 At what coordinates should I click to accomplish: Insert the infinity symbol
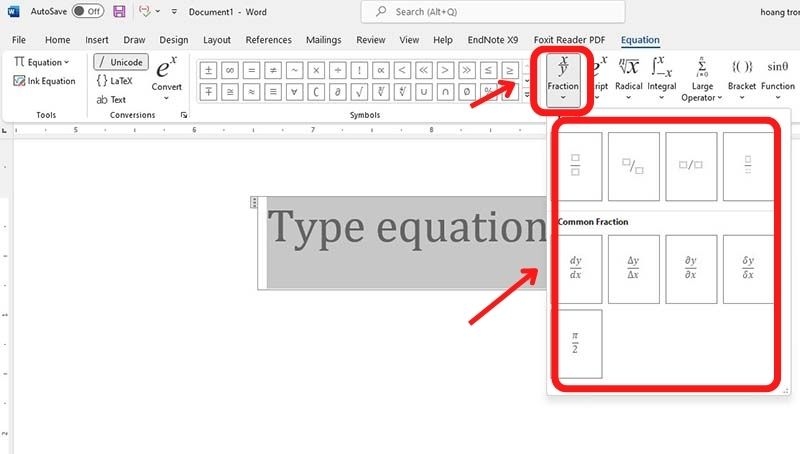pos(230,70)
